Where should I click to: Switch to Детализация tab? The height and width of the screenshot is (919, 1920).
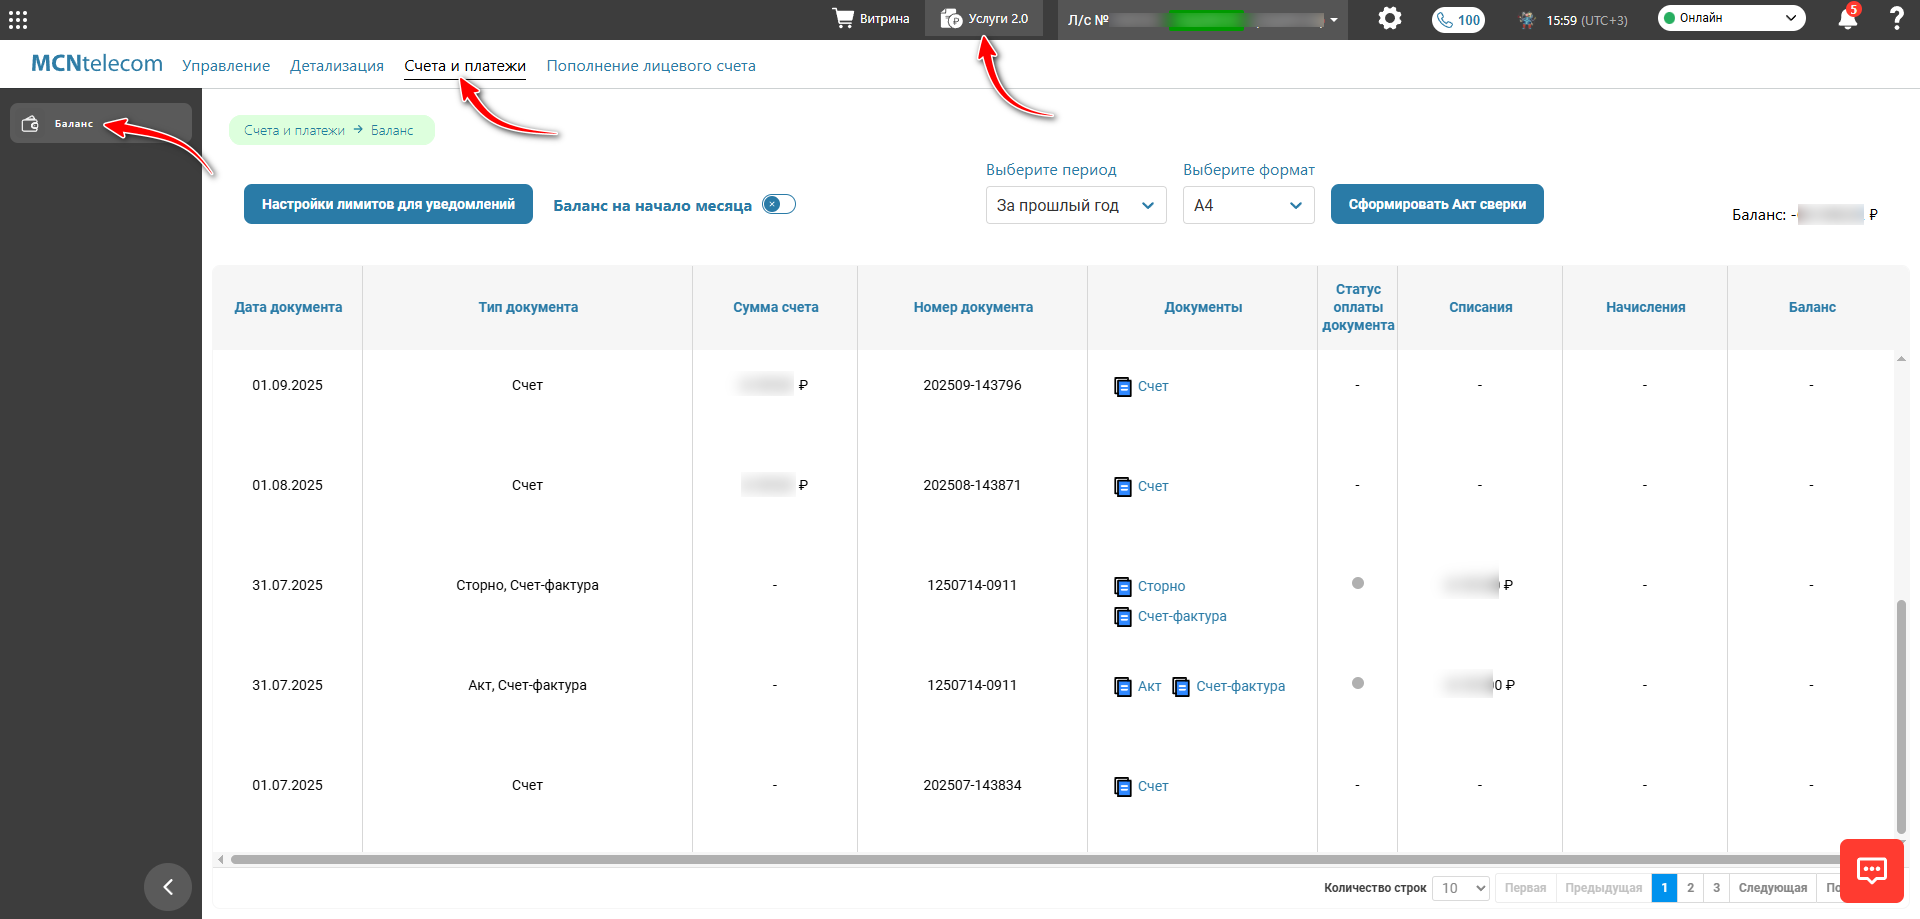[337, 66]
